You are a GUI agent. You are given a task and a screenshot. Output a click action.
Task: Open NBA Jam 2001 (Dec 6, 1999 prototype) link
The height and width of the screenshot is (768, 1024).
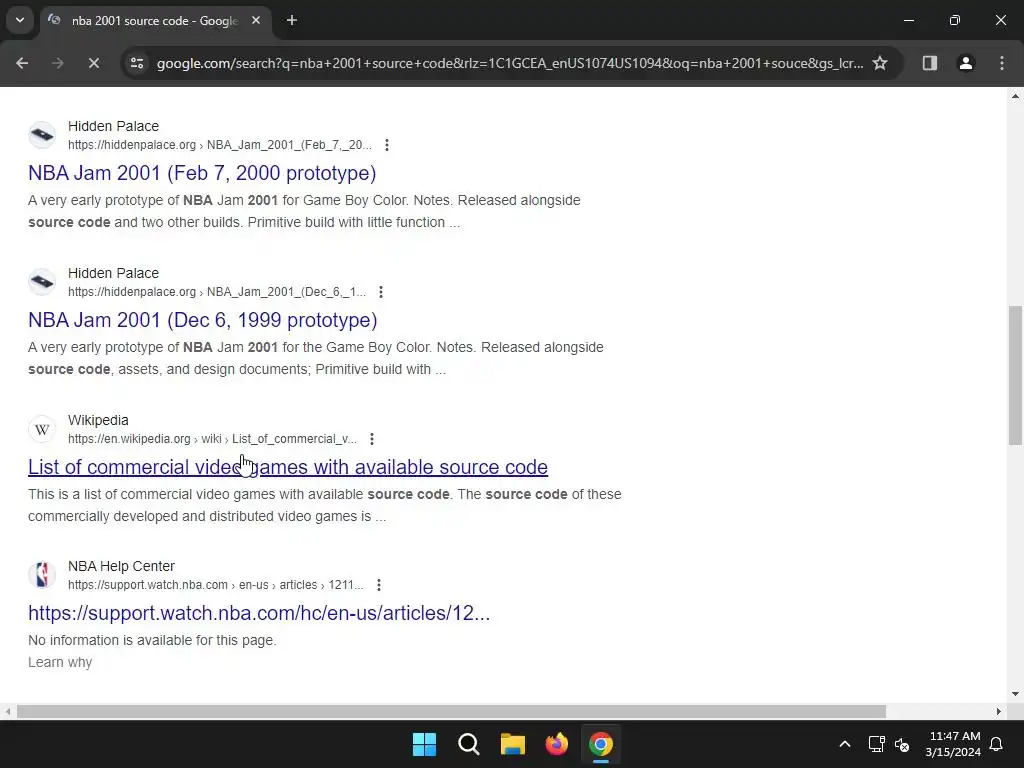point(202,320)
